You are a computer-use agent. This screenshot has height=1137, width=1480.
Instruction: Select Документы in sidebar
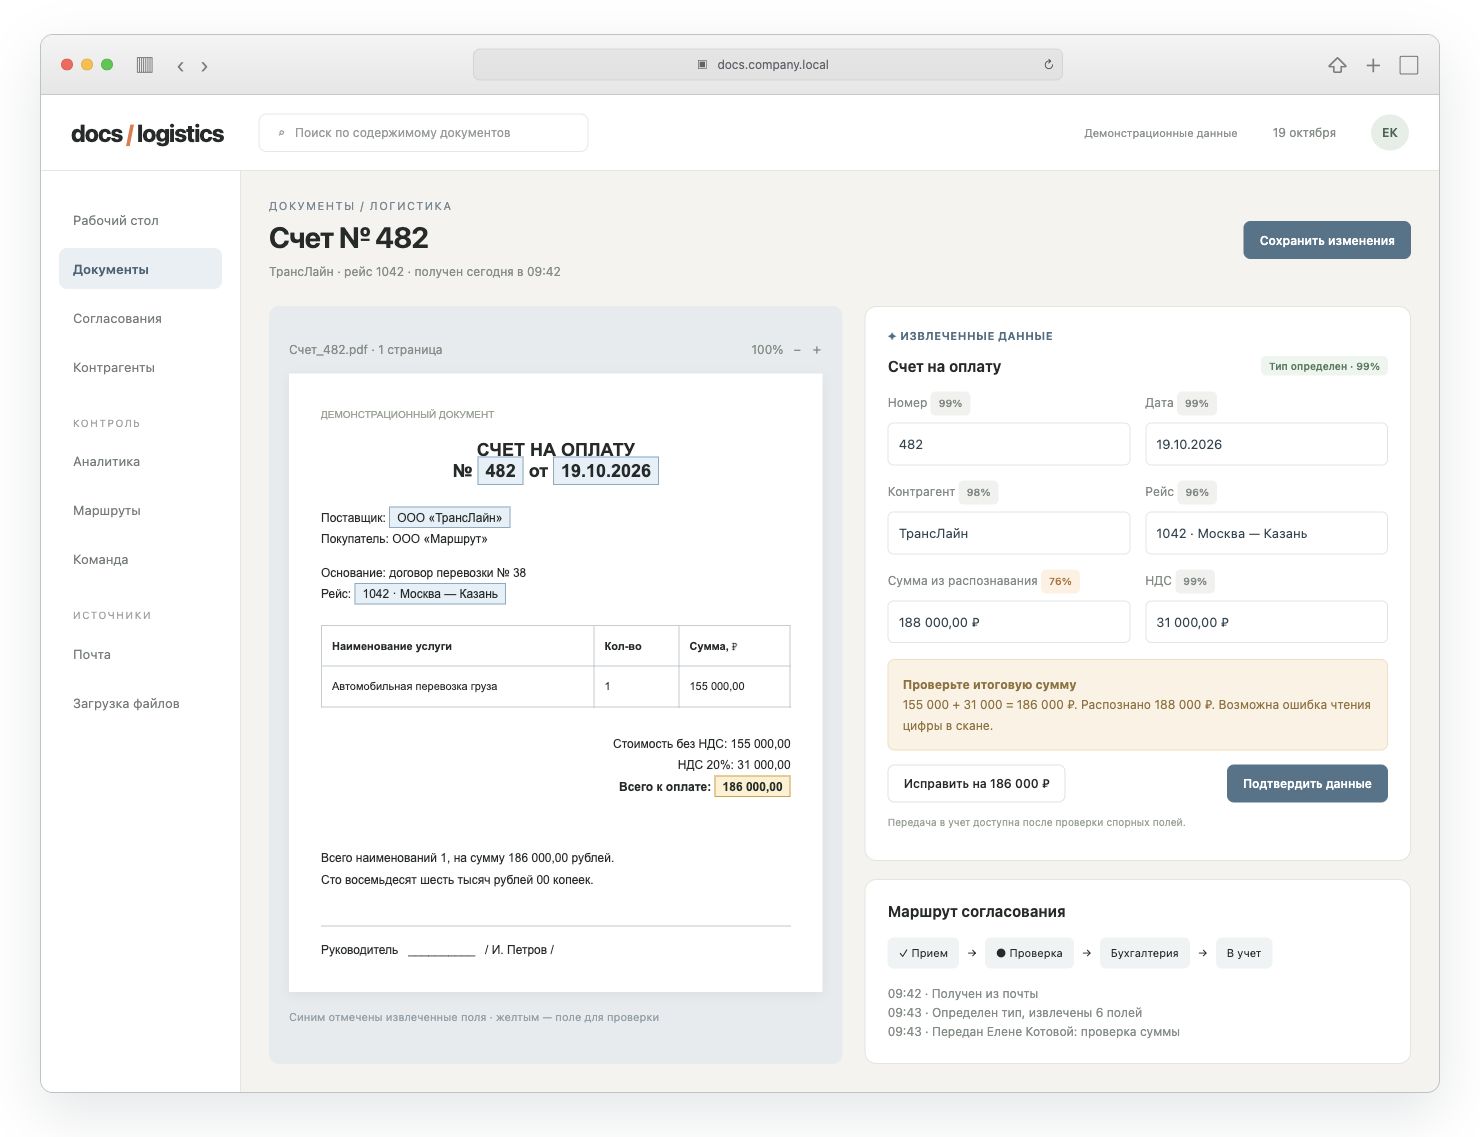pos(140,269)
